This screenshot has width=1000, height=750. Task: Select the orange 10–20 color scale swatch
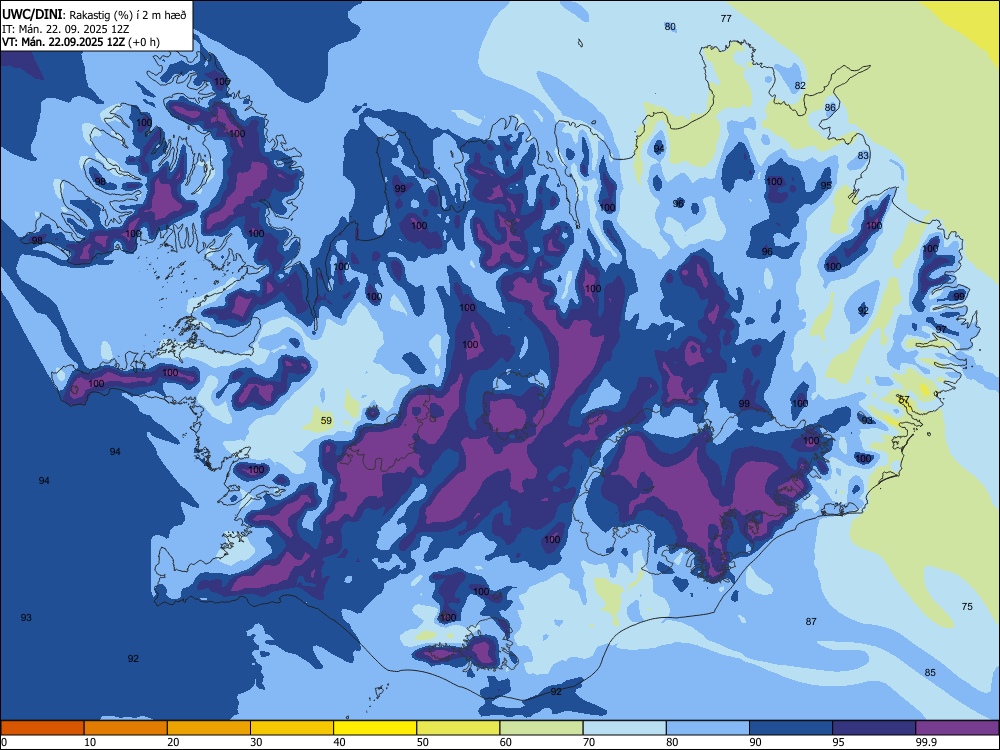click(126, 728)
